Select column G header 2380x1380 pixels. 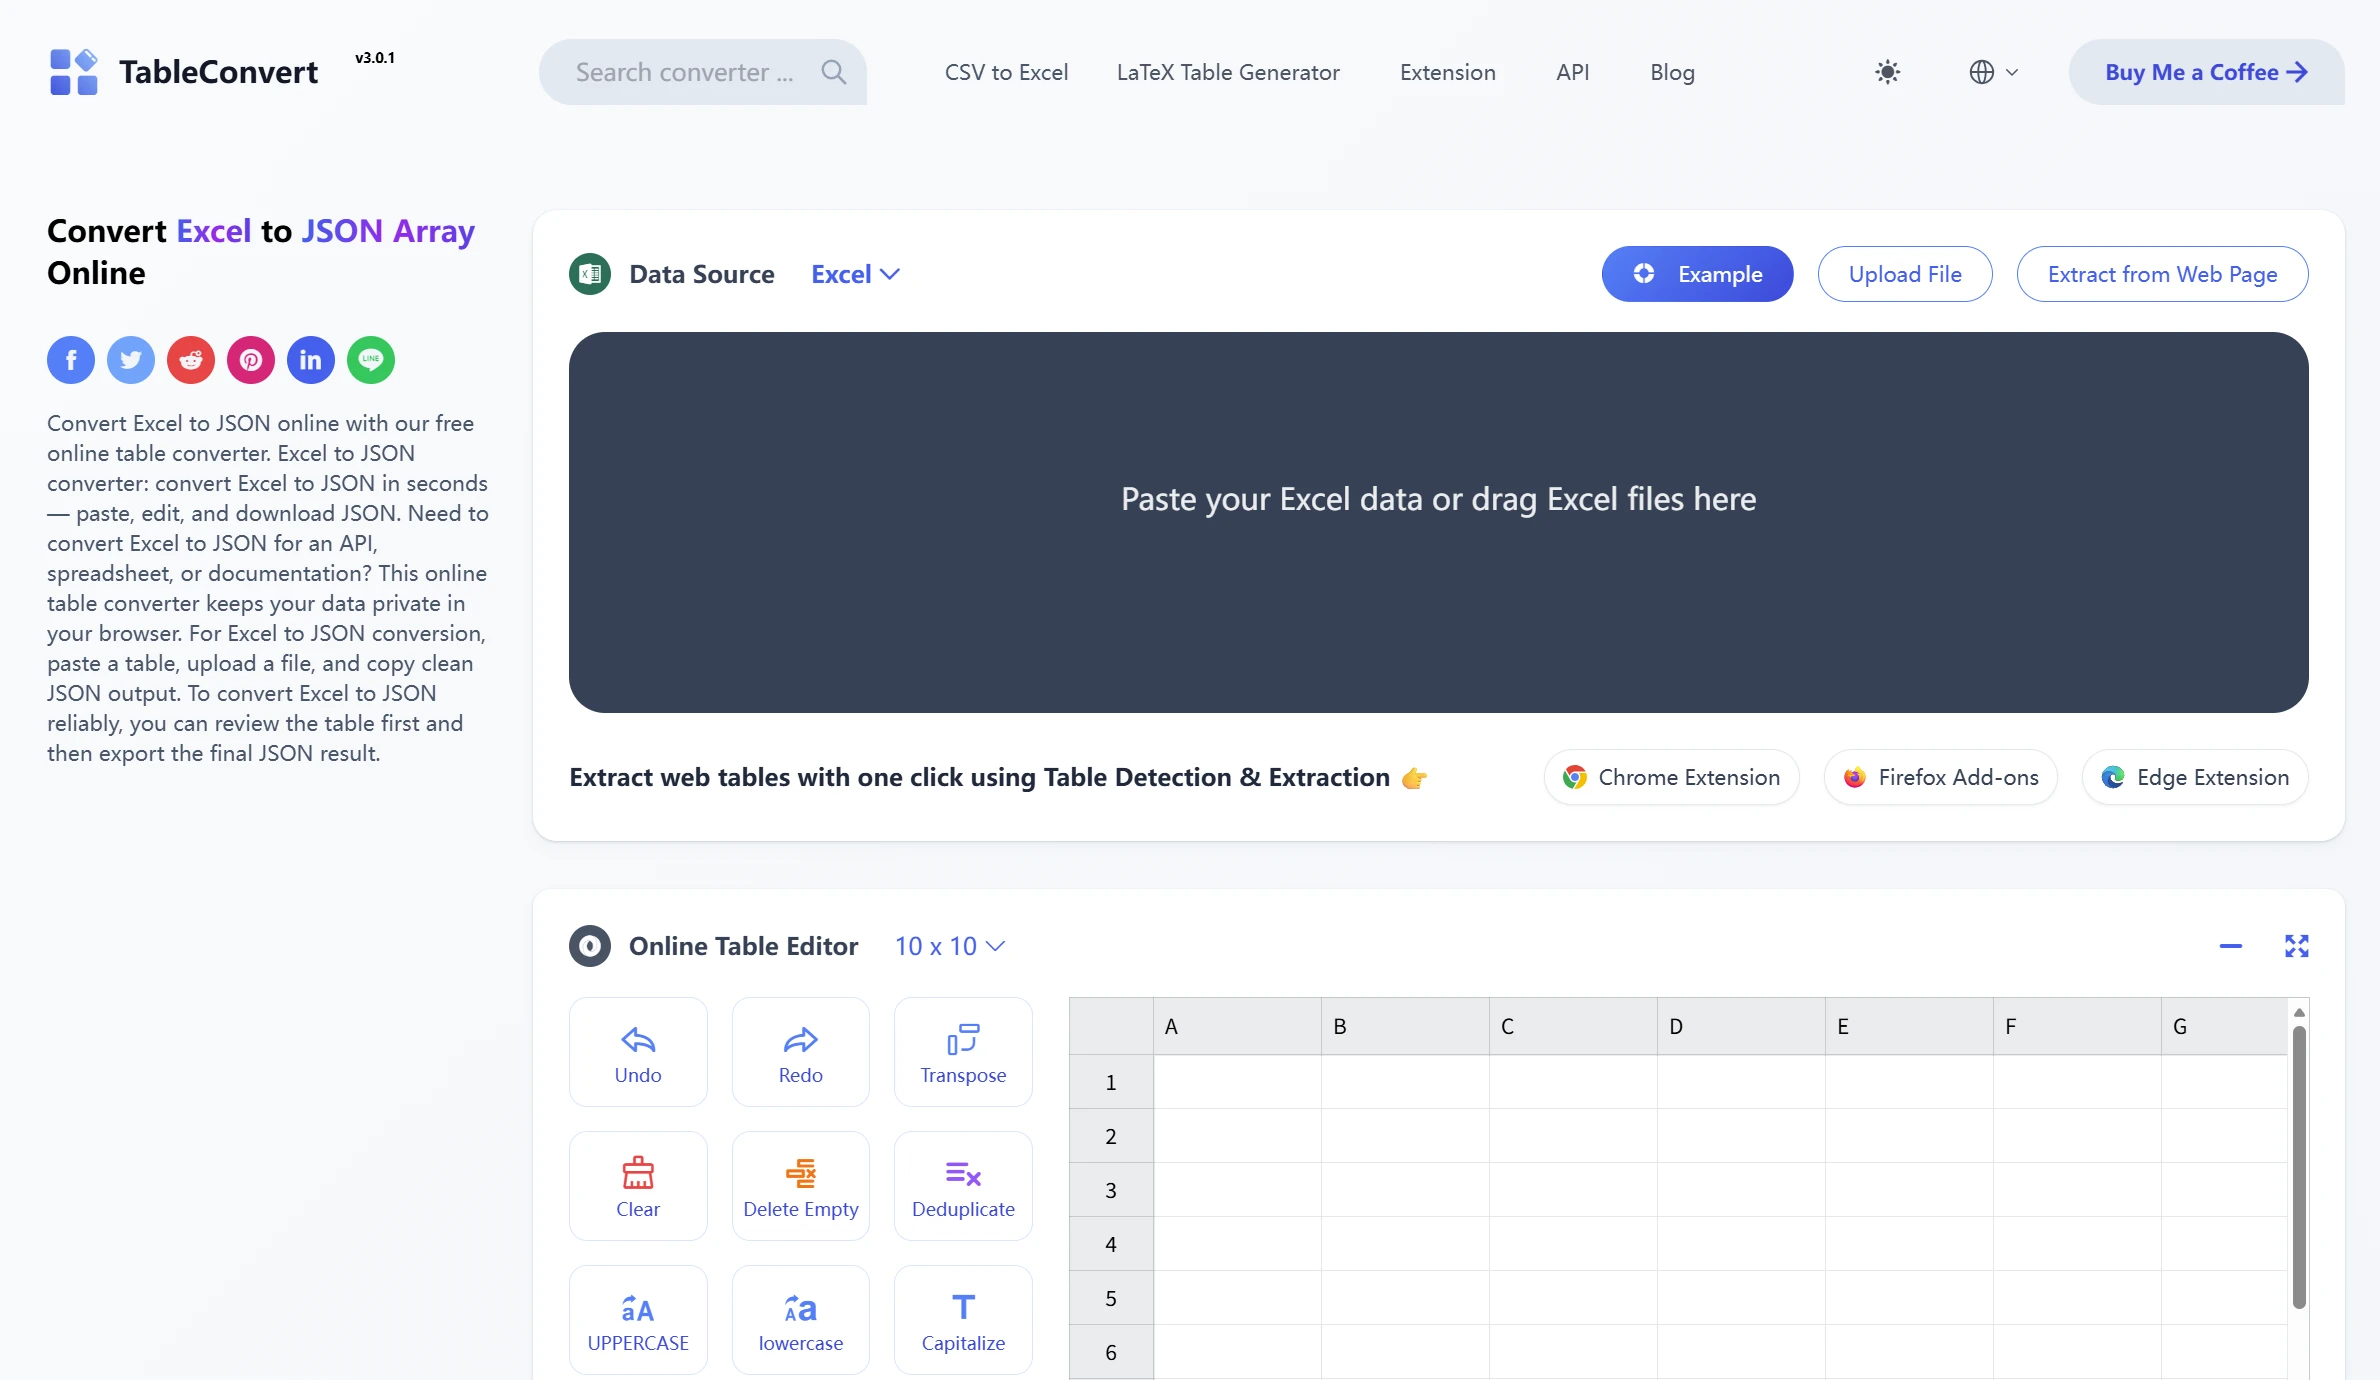tap(2224, 1026)
